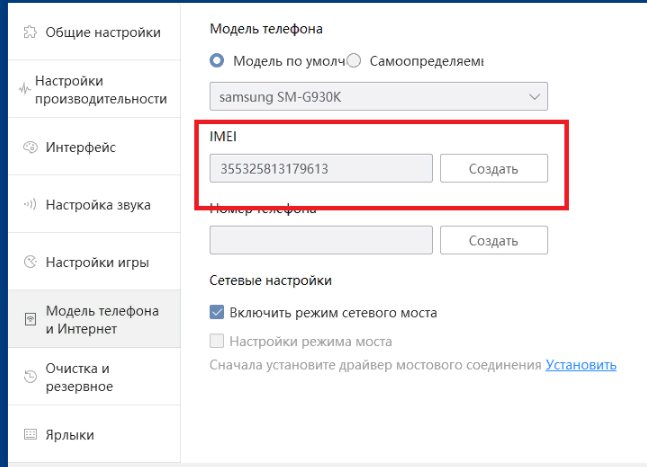Select the self-defined model radio button
The width and height of the screenshot is (647, 467).
click(x=353, y=60)
